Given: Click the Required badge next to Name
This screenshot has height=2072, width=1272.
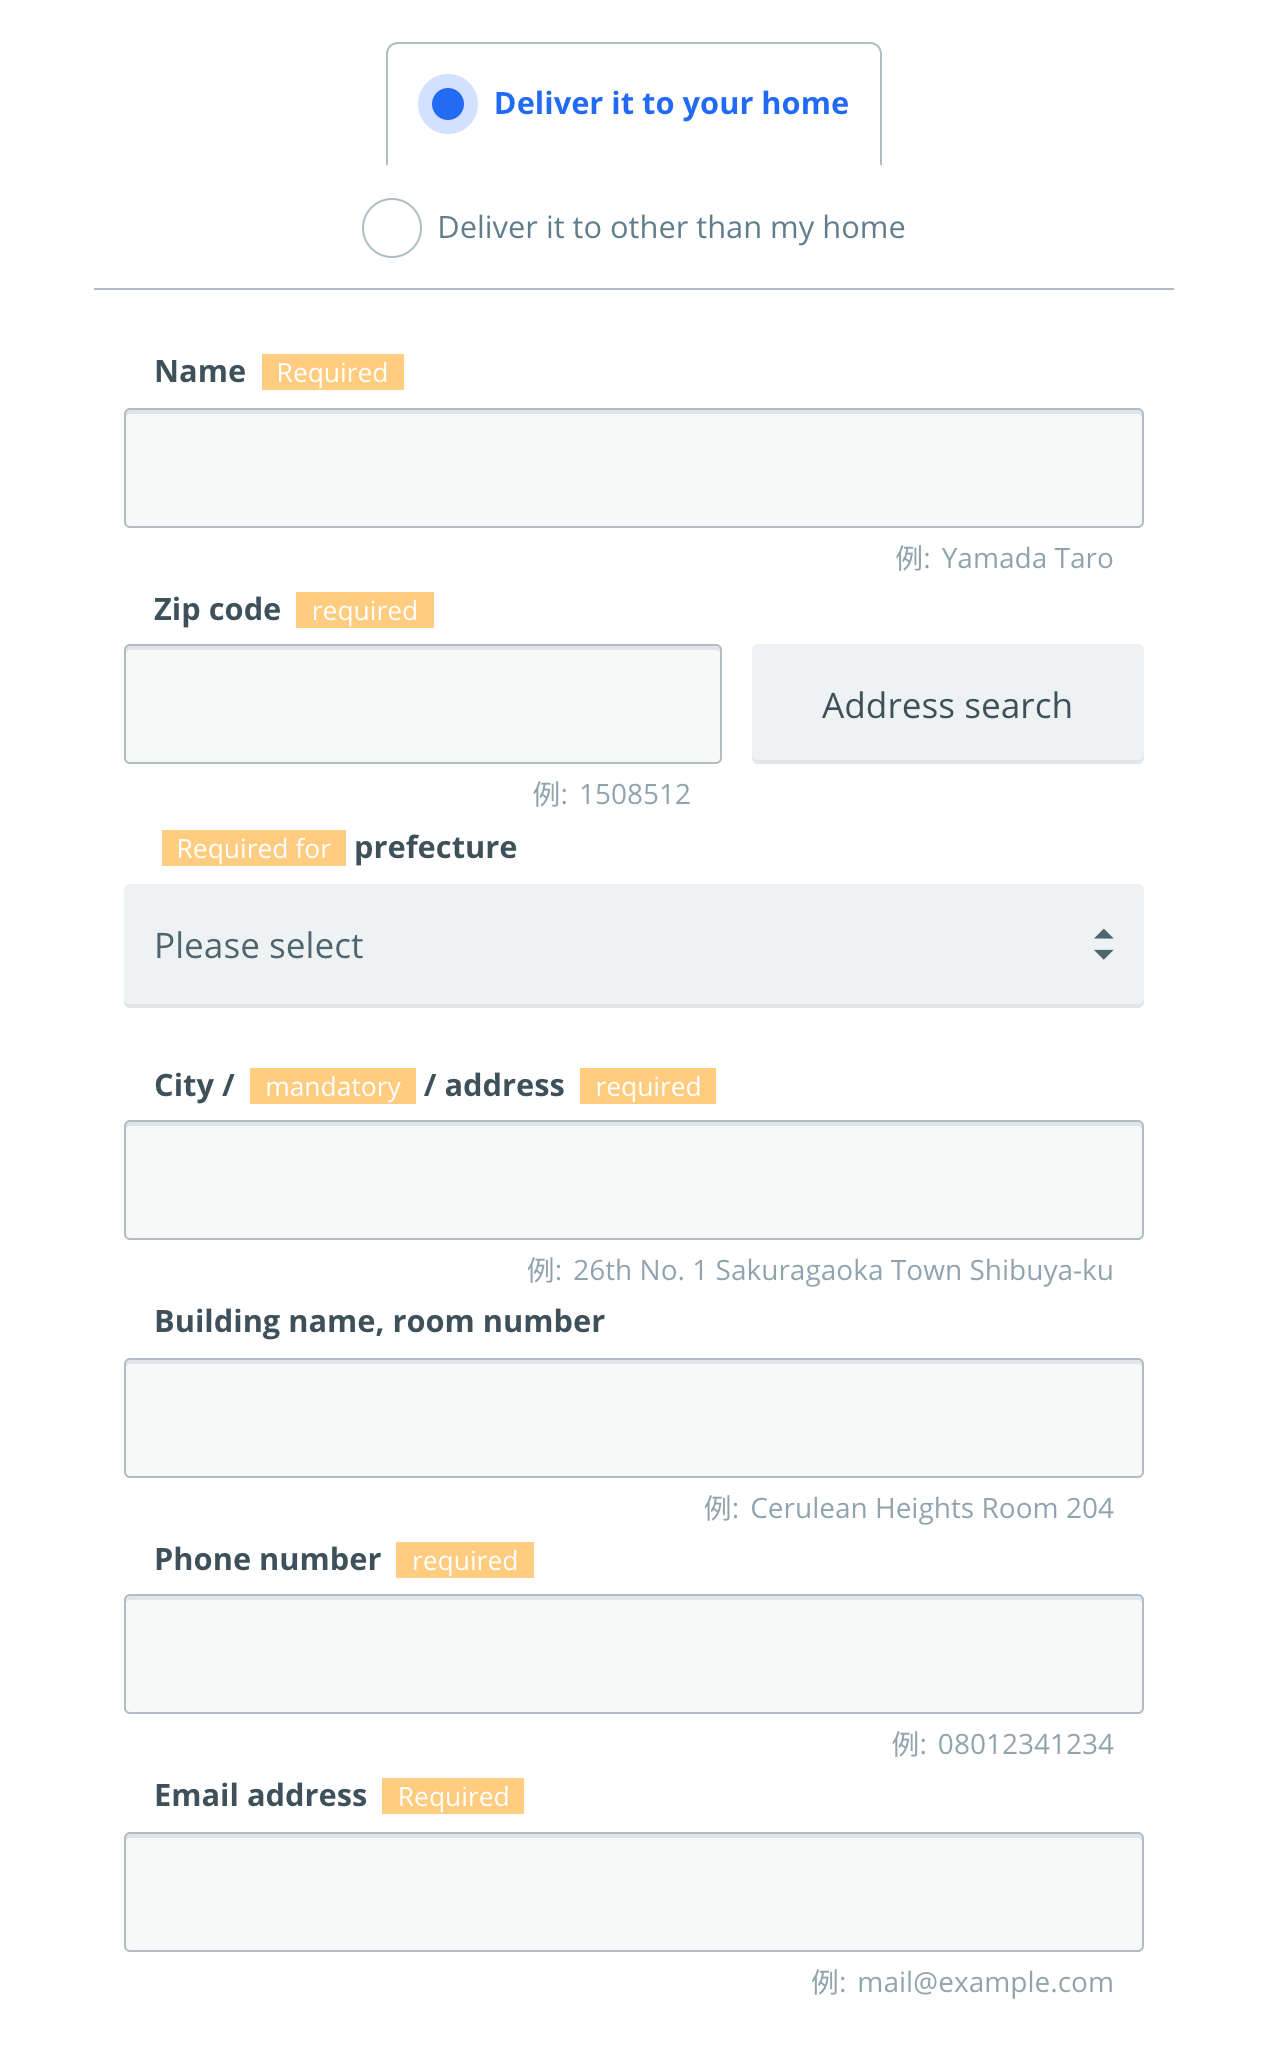Looking at the screenshot, I should [333, 372].
